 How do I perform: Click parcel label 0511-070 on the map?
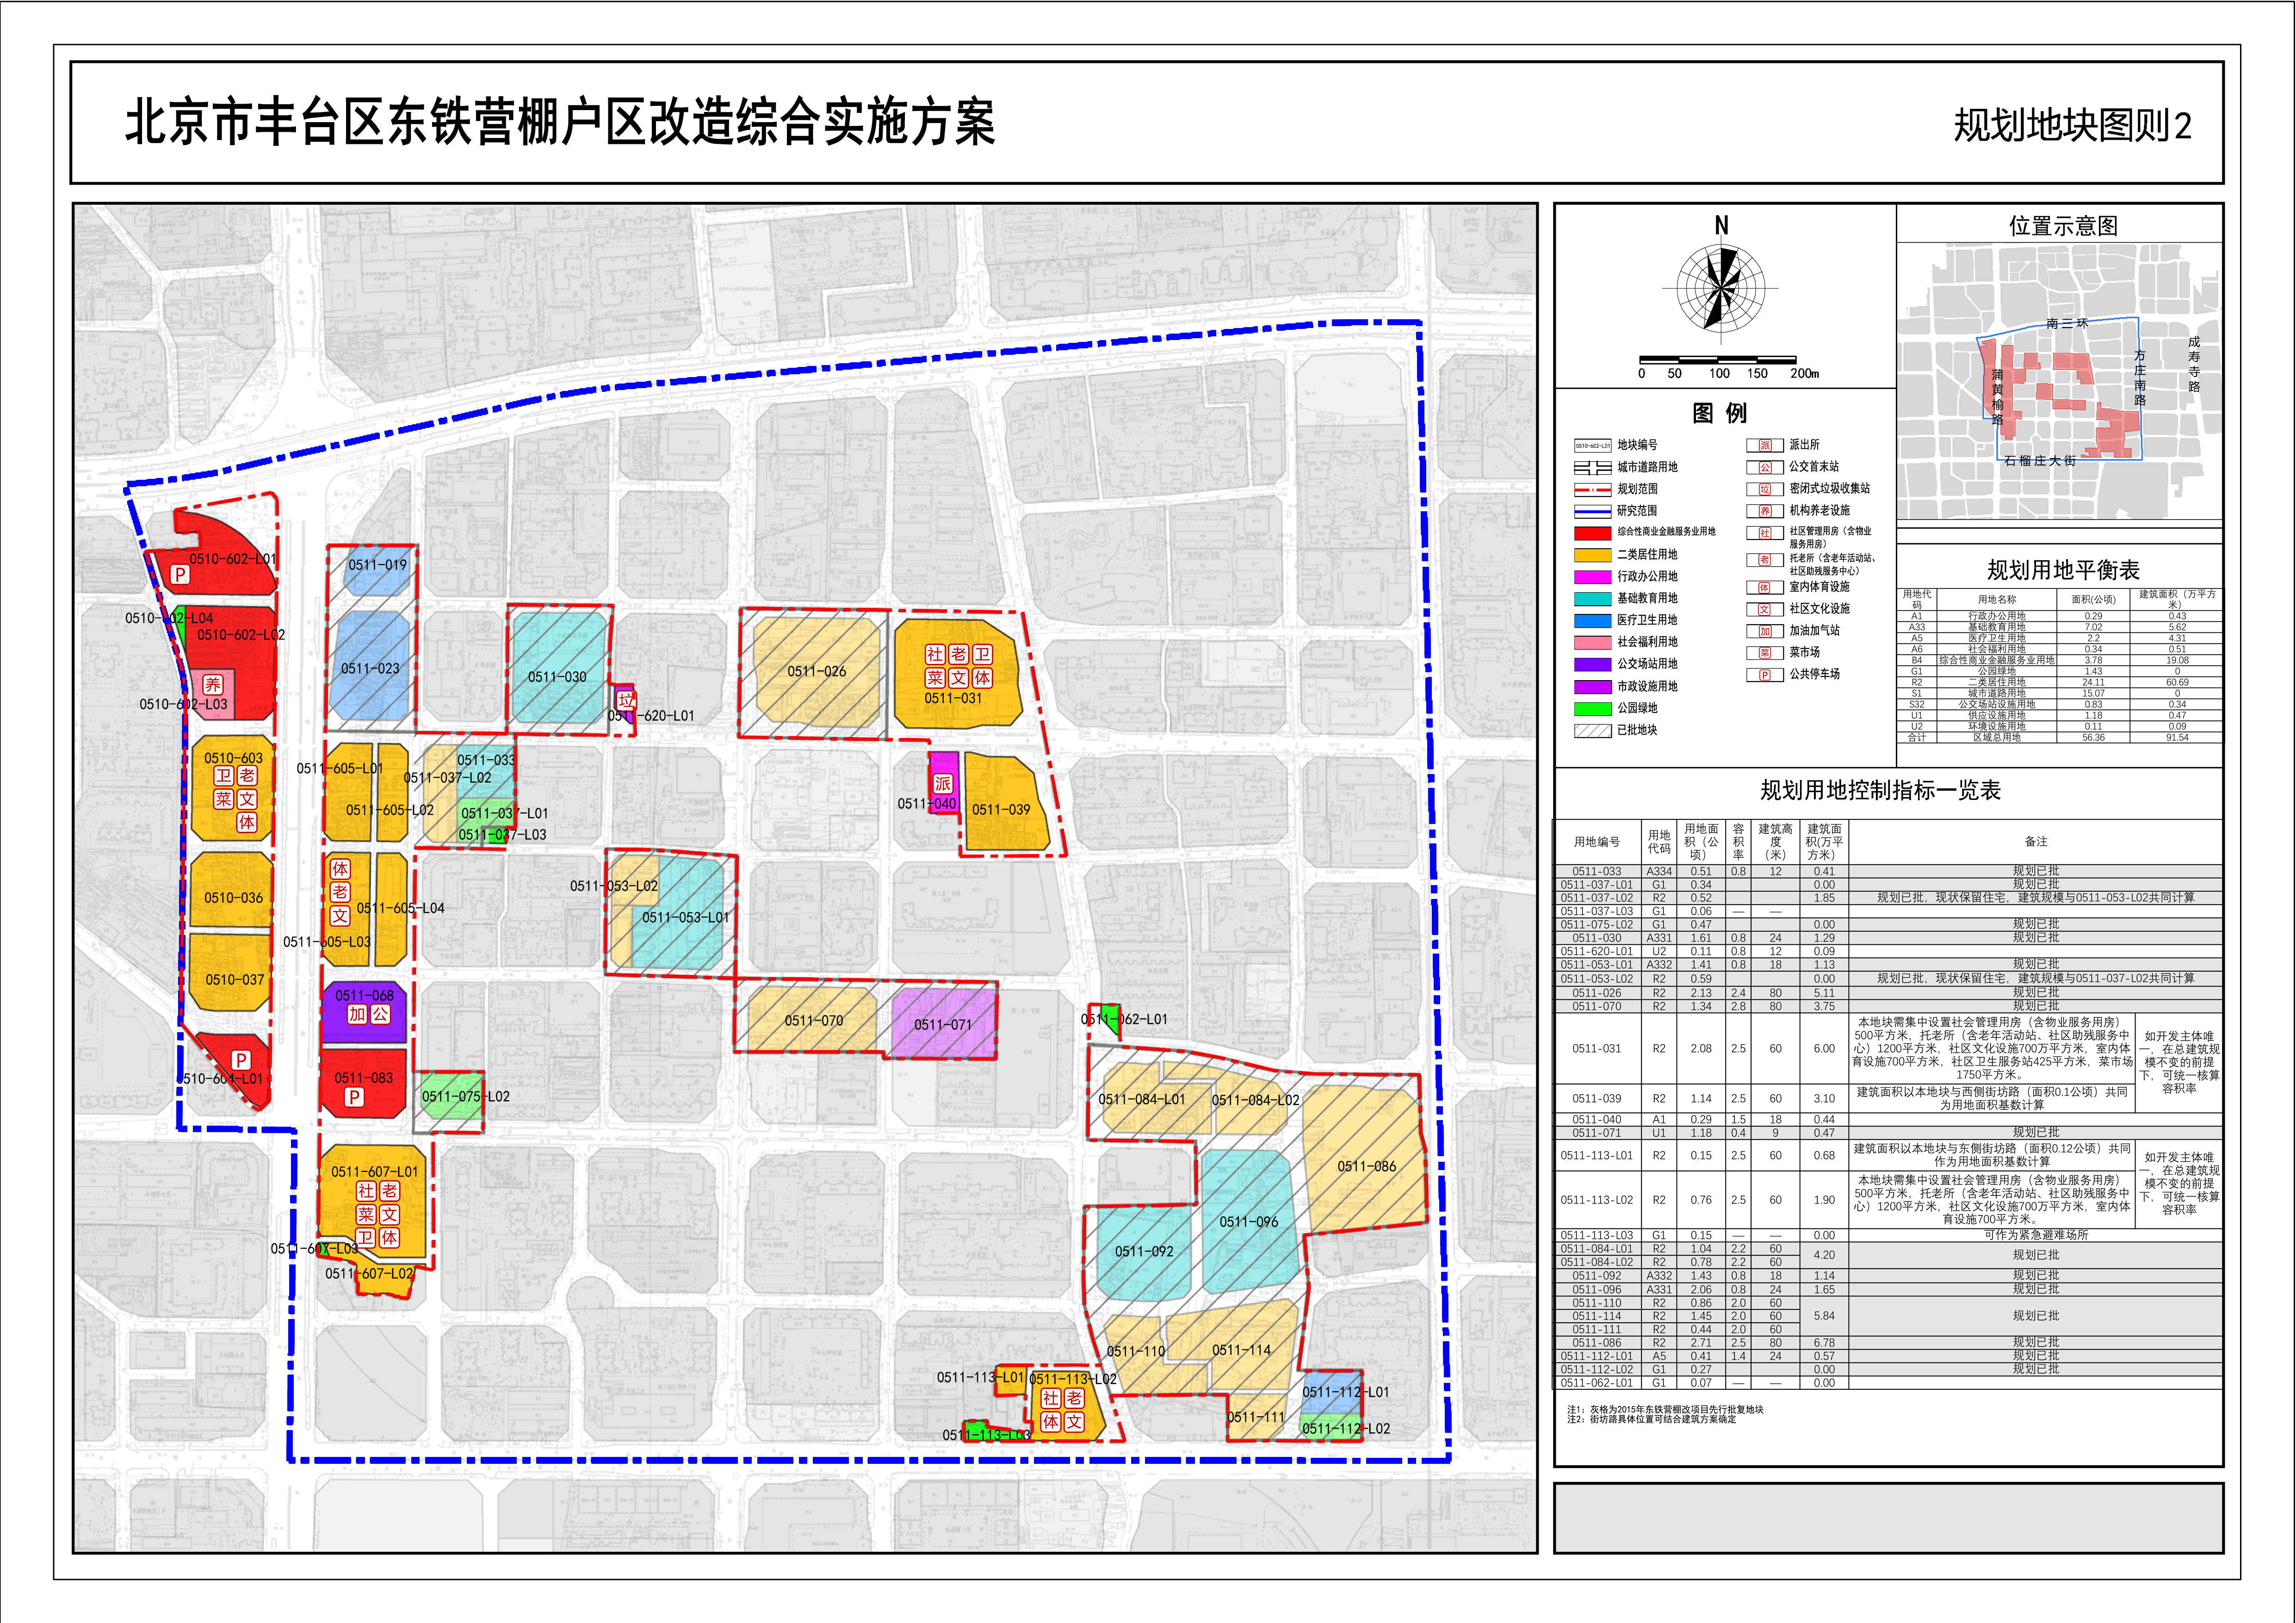pyautogui.click(x=814, y=1020)
